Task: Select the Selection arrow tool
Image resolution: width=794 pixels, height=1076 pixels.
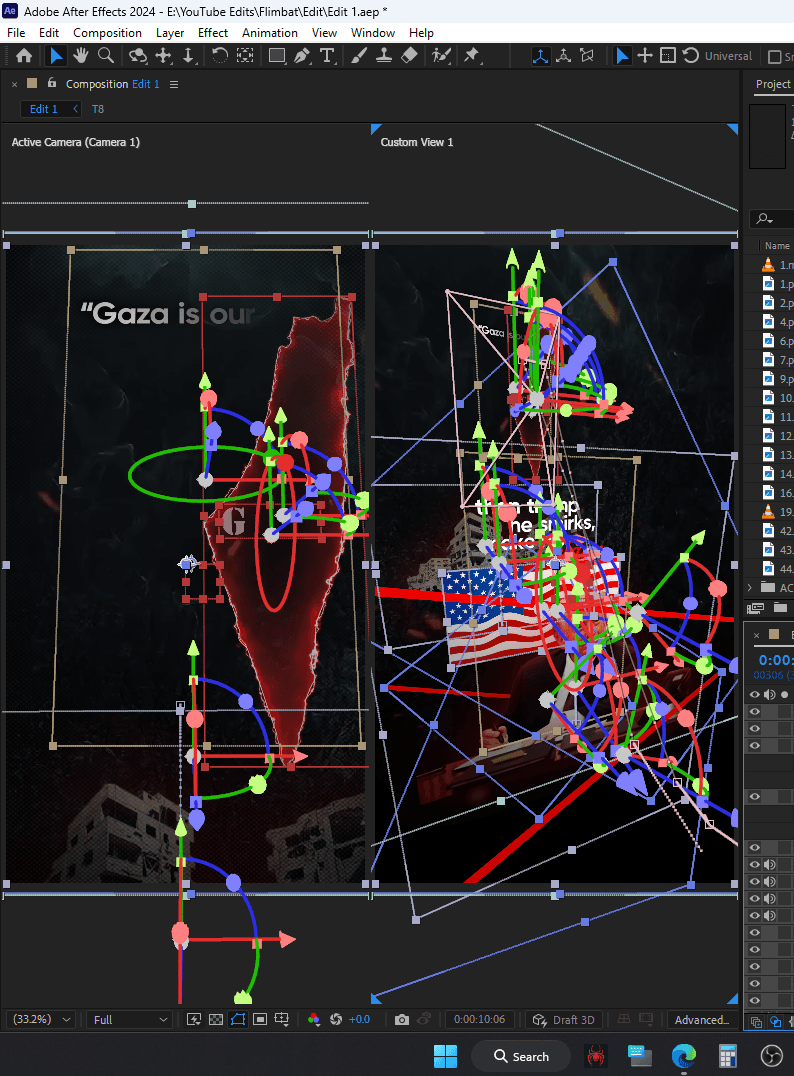Action: (x=56, y=56)
